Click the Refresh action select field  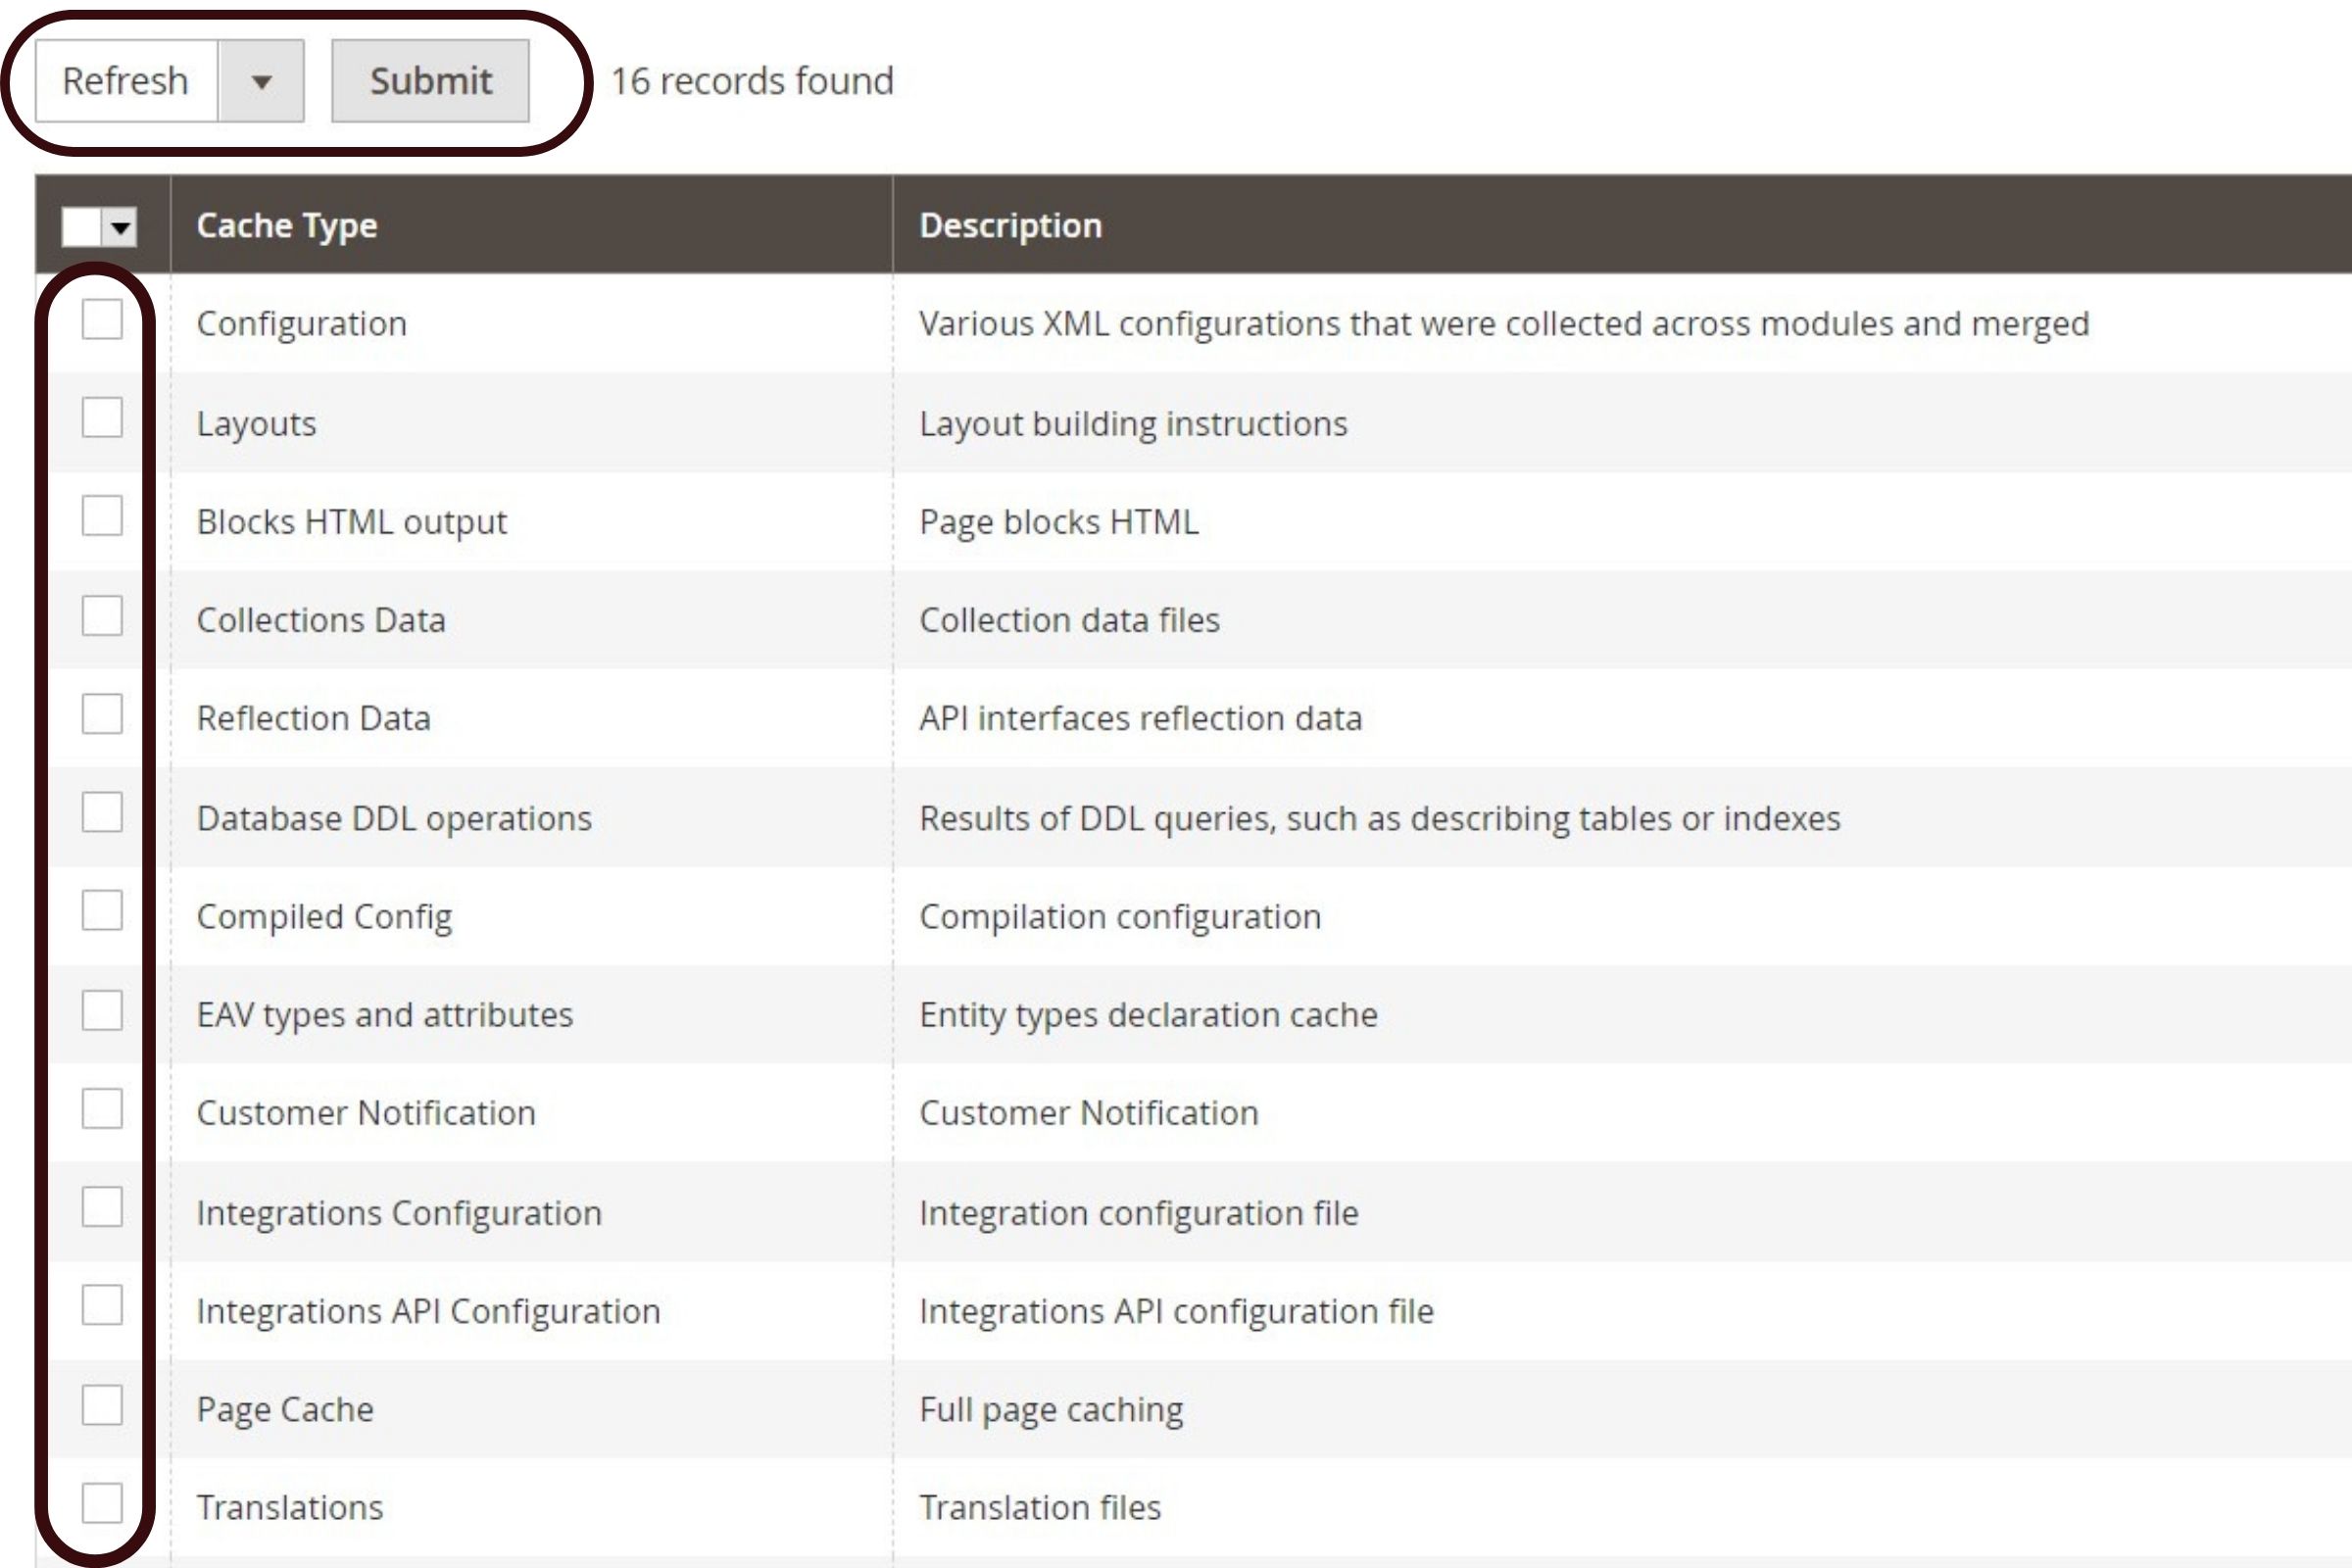click(126, 81)
